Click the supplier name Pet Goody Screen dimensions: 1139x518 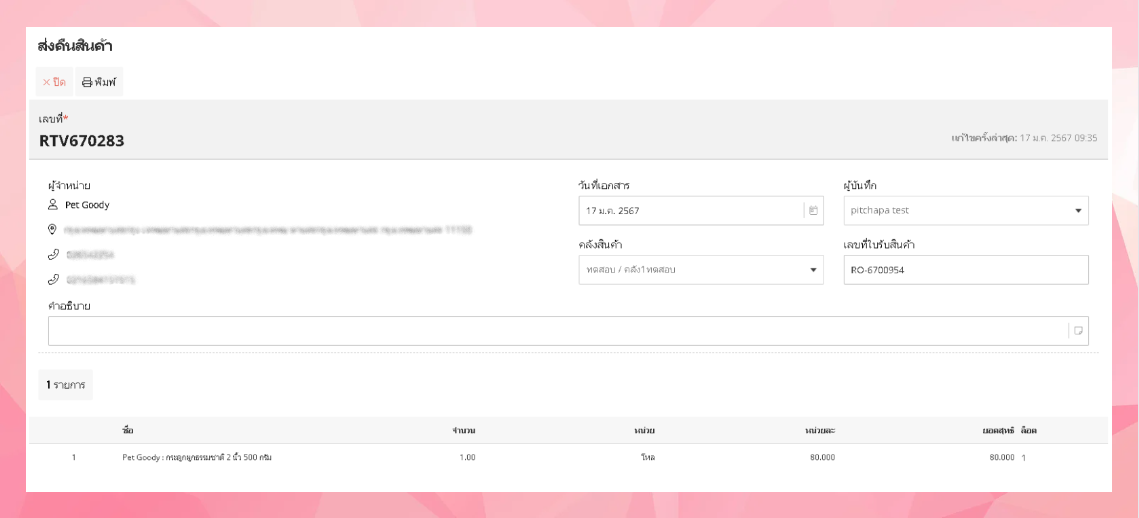click(87, 205)
